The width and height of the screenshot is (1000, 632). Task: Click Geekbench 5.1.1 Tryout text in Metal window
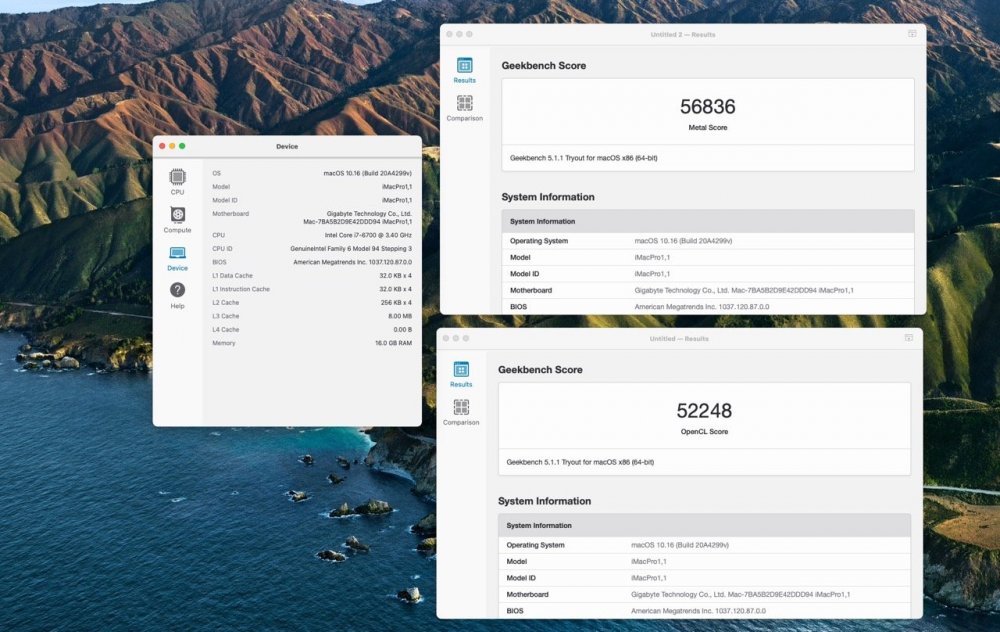584,158
